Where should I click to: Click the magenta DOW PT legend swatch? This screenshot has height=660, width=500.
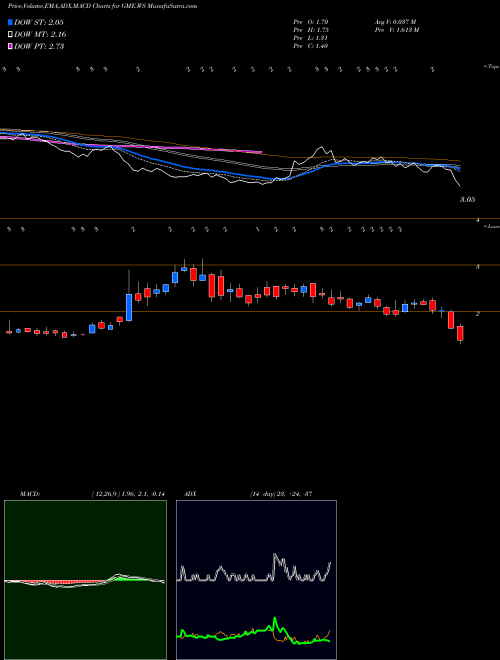[x=10, y=46]
